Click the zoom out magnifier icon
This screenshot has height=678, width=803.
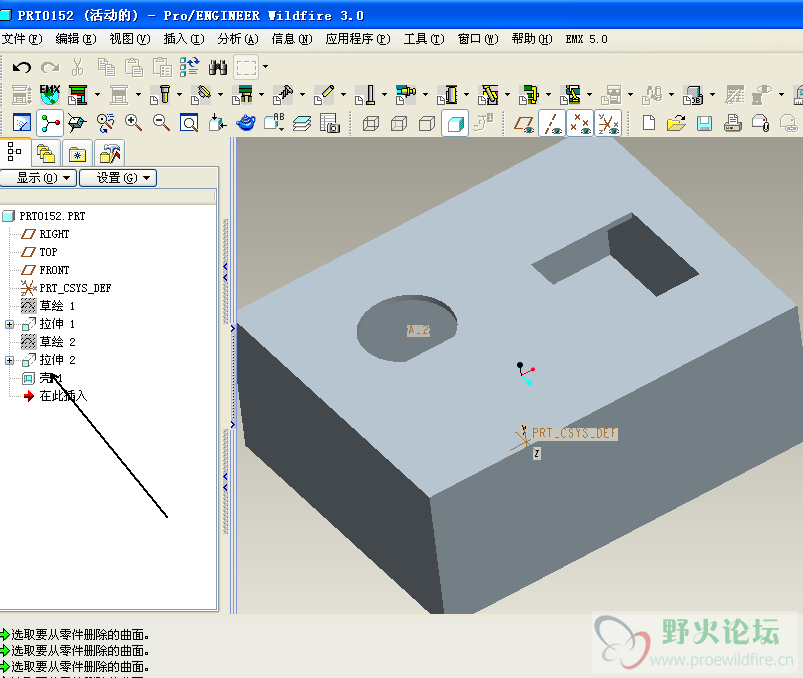pyautogui.click(x=161, y=123)
